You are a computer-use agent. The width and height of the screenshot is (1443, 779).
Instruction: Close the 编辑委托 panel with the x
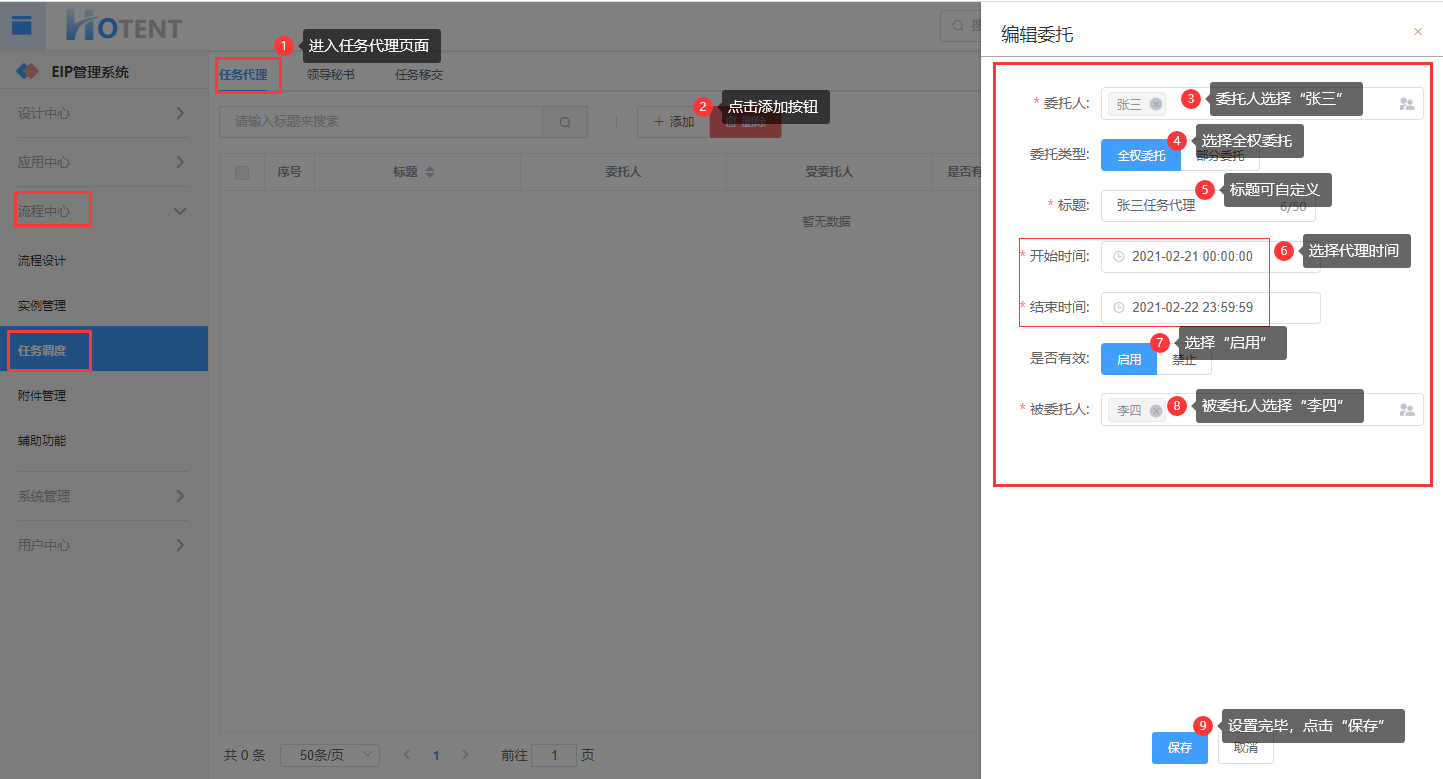pyautogui.click(x=1417, y=32)
